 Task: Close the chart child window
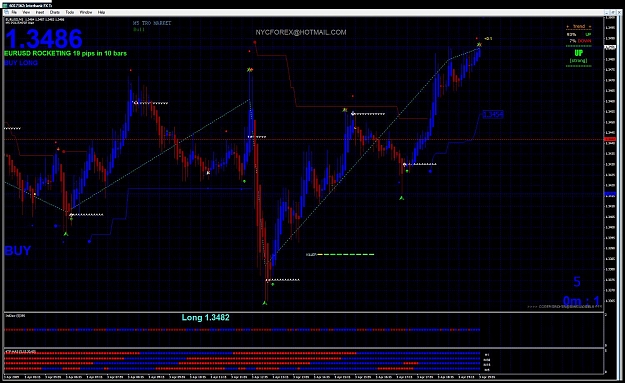click(619, 13)
